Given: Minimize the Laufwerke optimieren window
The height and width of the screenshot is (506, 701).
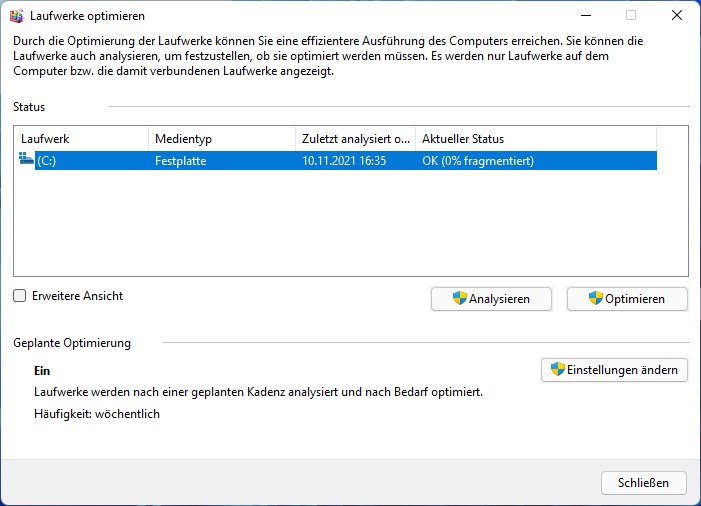Looking at the screenshot, I should pos(585,15).
